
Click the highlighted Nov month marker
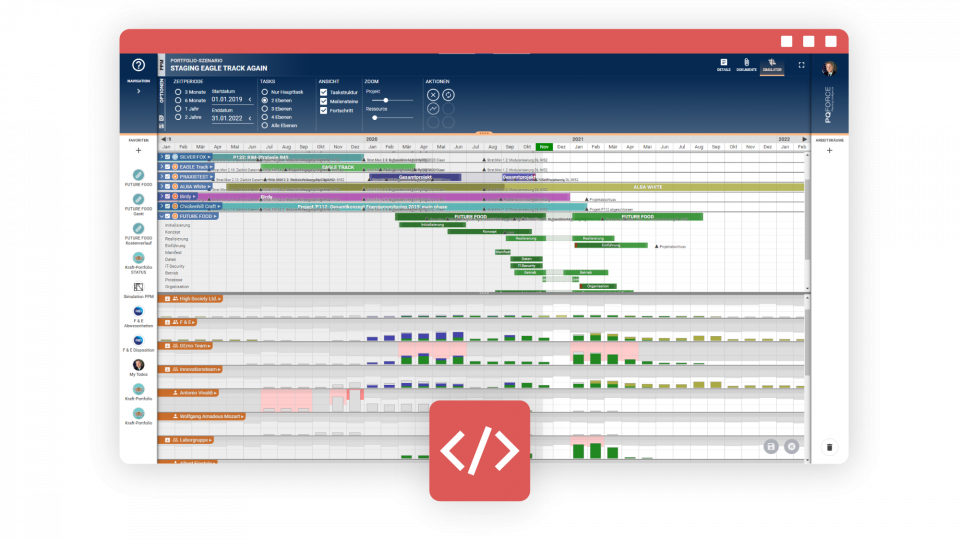[x=544, y=147]
